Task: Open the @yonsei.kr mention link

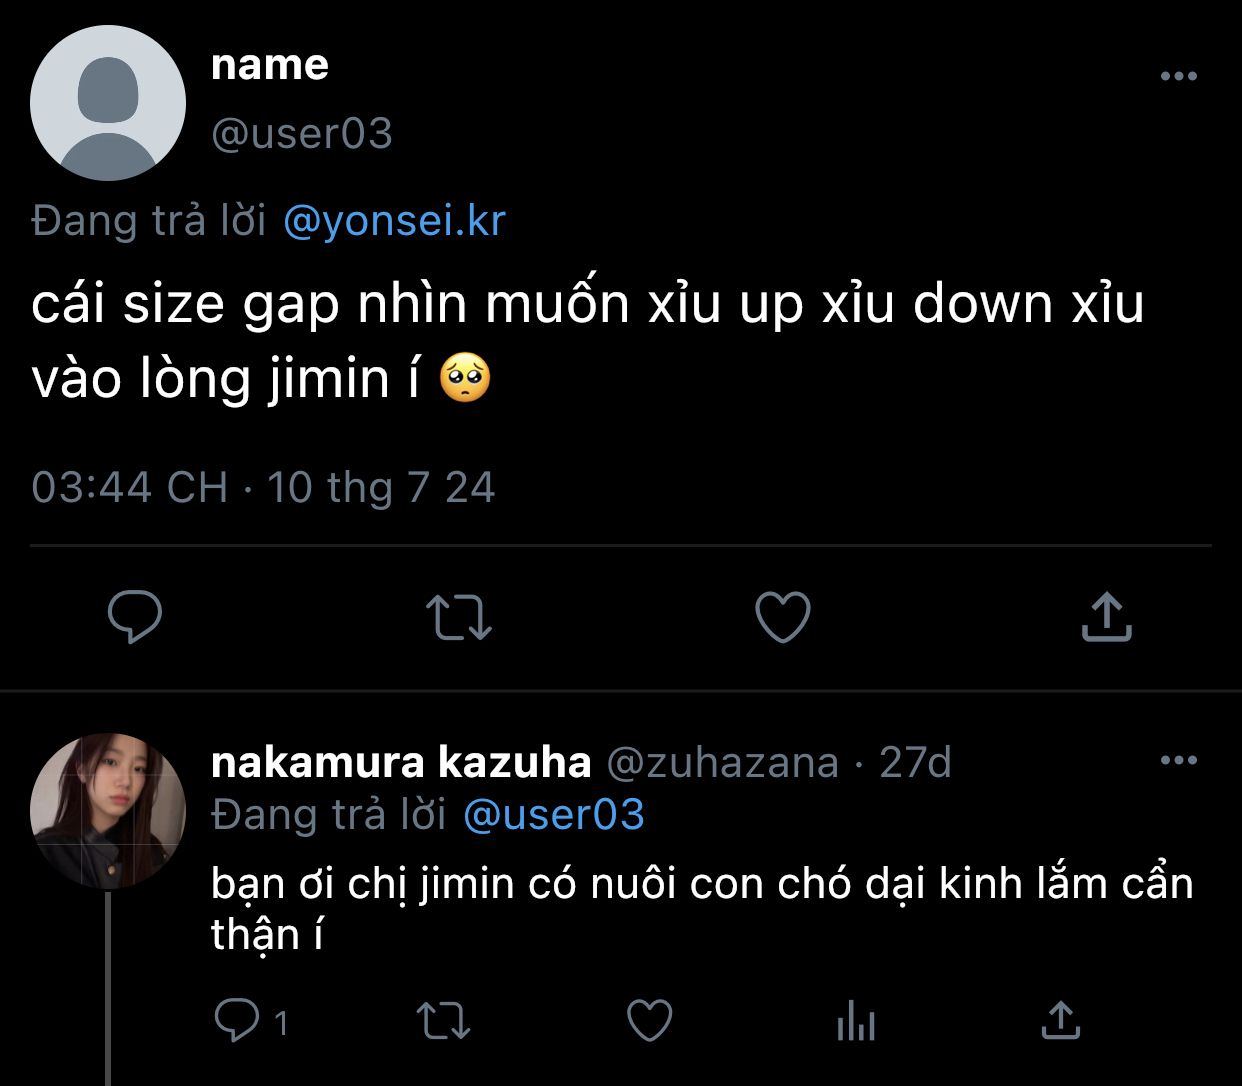Action: click(394, 221)
